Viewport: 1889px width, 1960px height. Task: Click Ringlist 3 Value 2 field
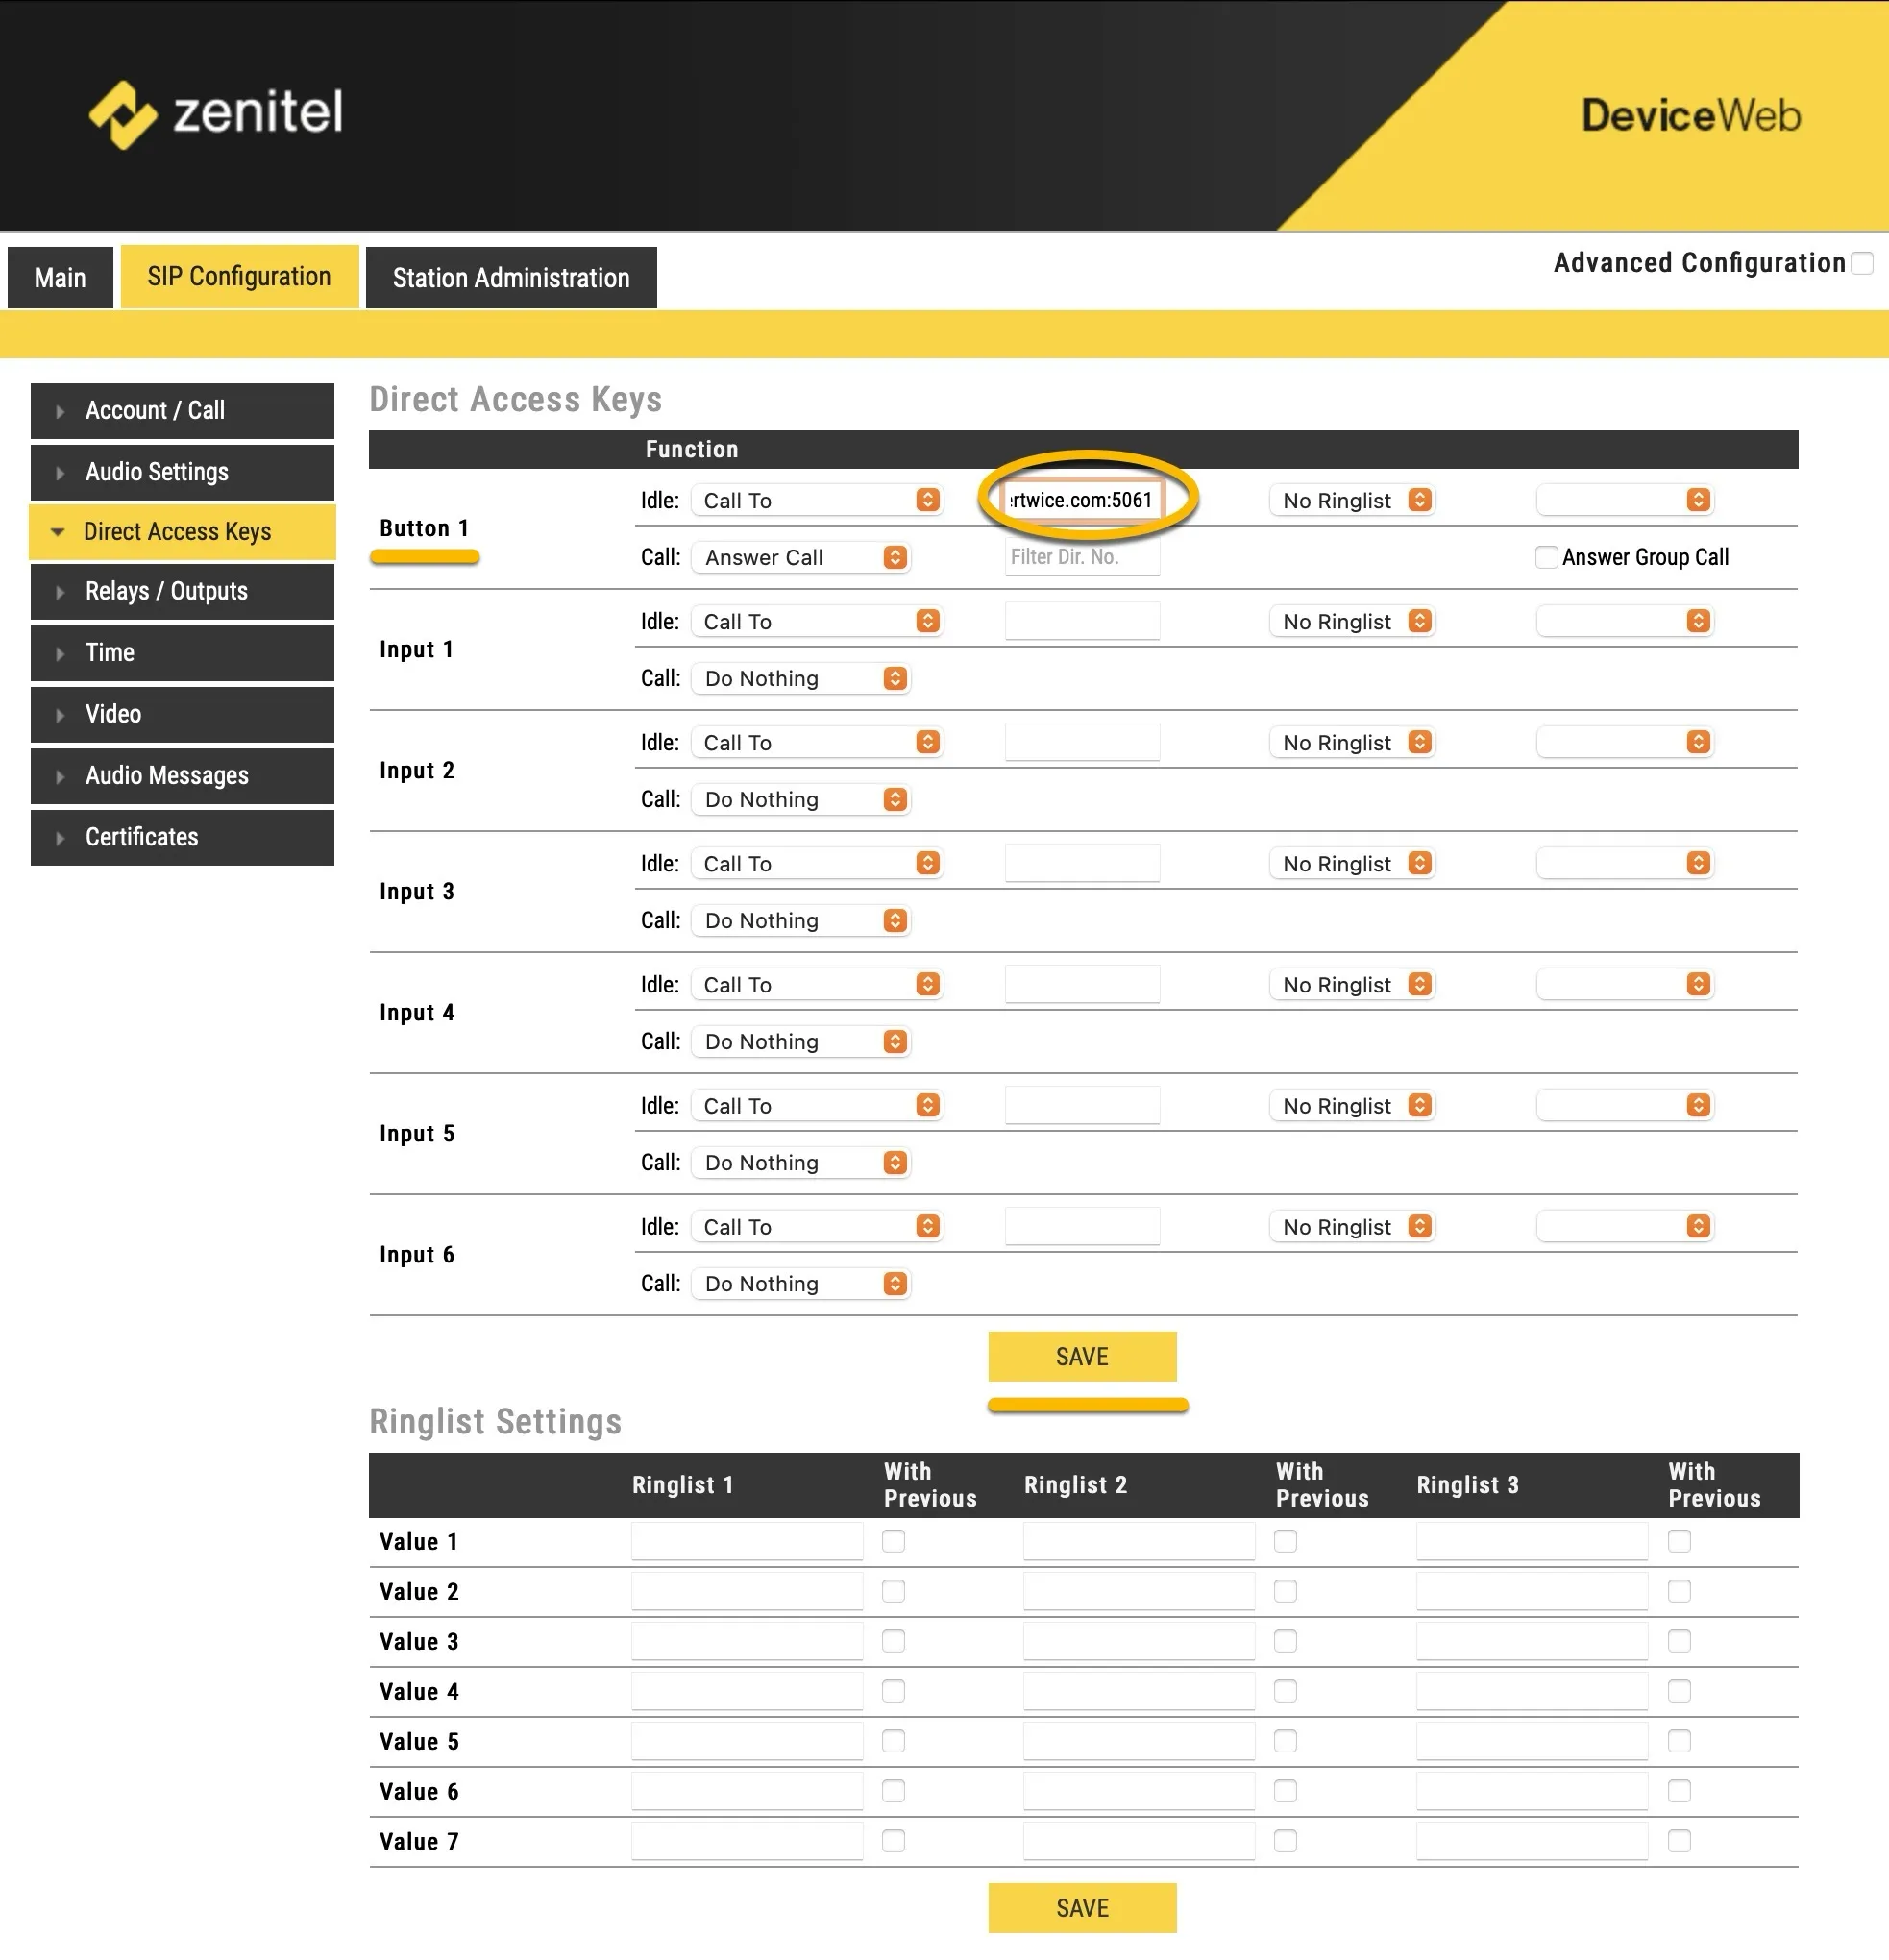(1532, 1591)
